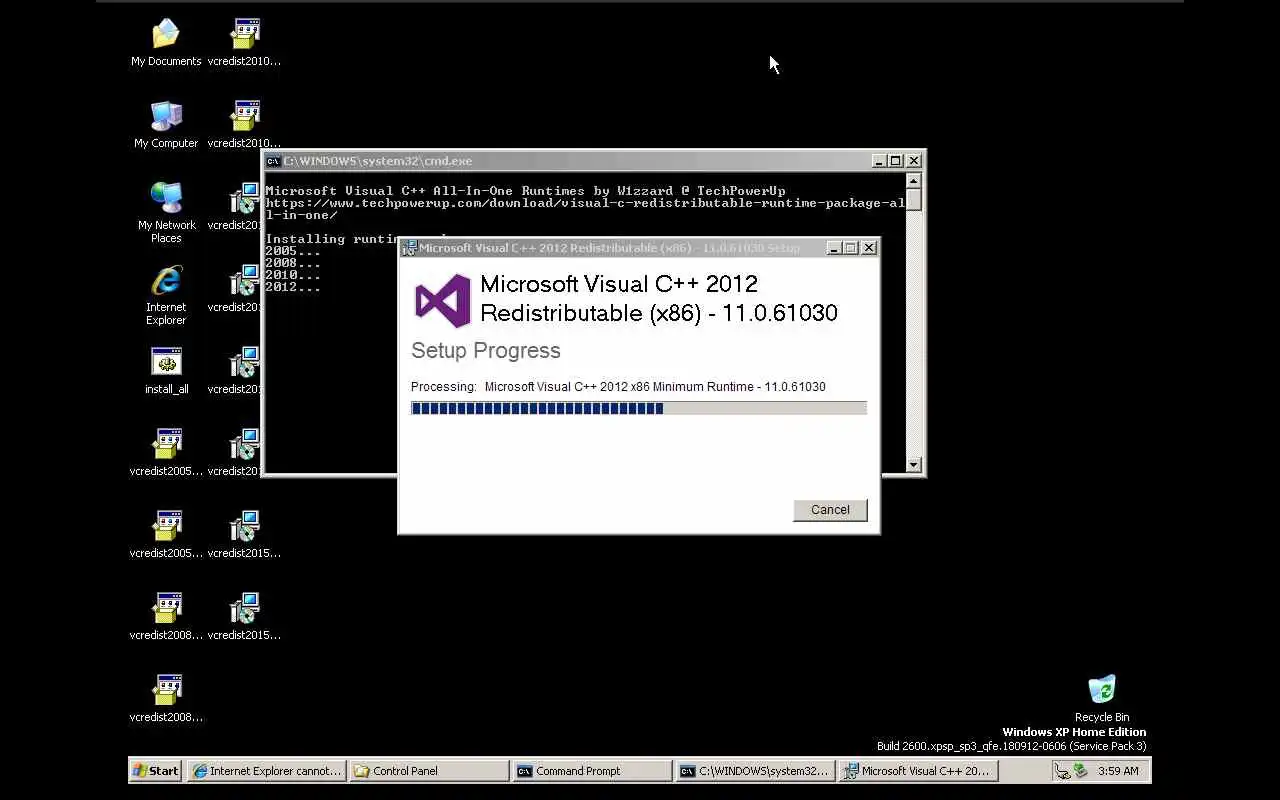Select the Internet Explorer desktop icon
Screen dimensions: 1280x800
point(166,294)
